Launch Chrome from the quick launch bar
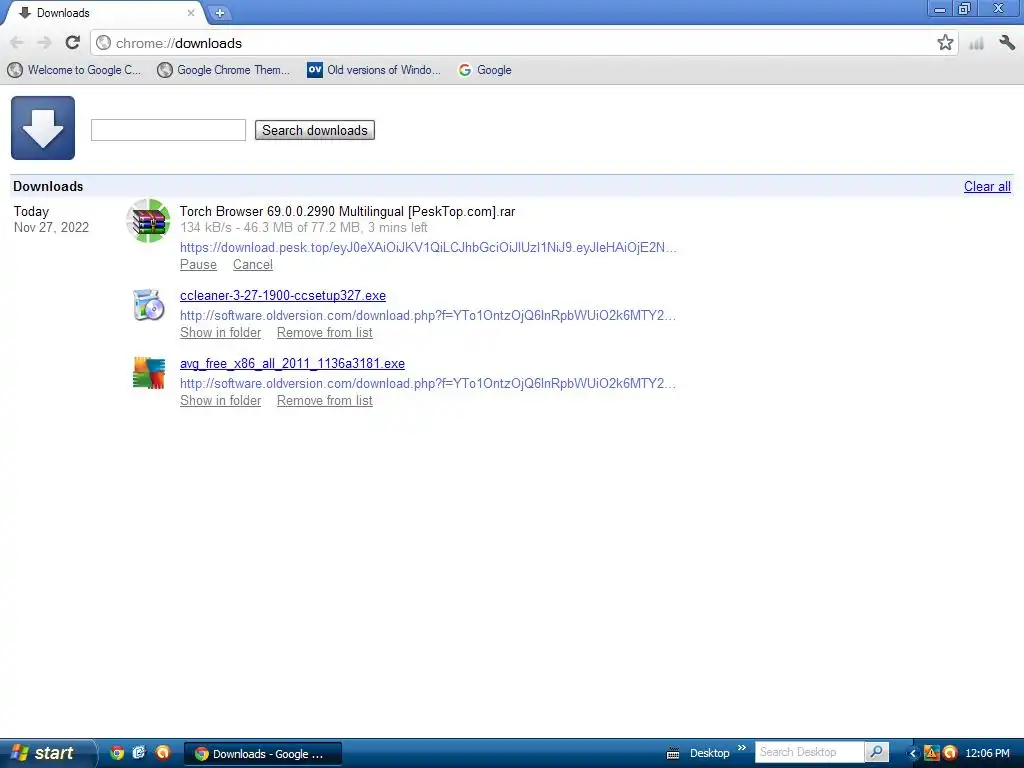The image size is (1024, 768). (117, 753)
